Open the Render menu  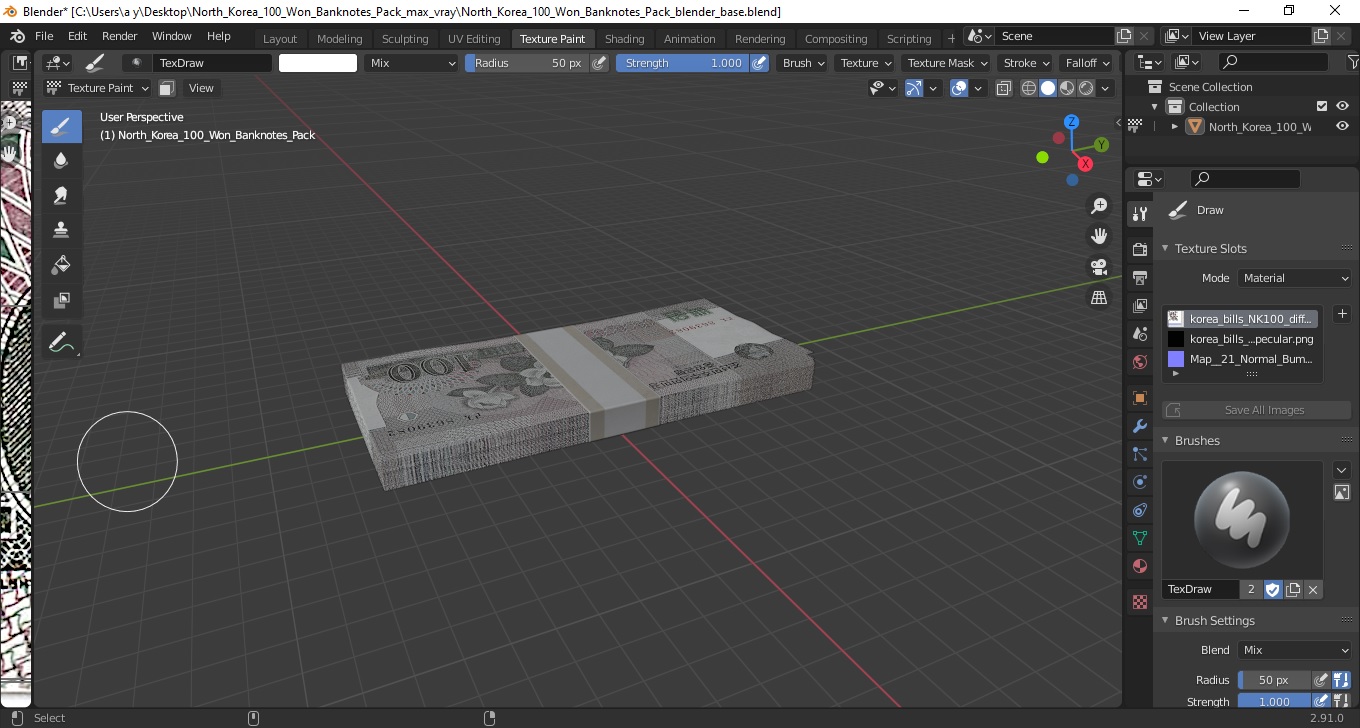tap(119, 36)
